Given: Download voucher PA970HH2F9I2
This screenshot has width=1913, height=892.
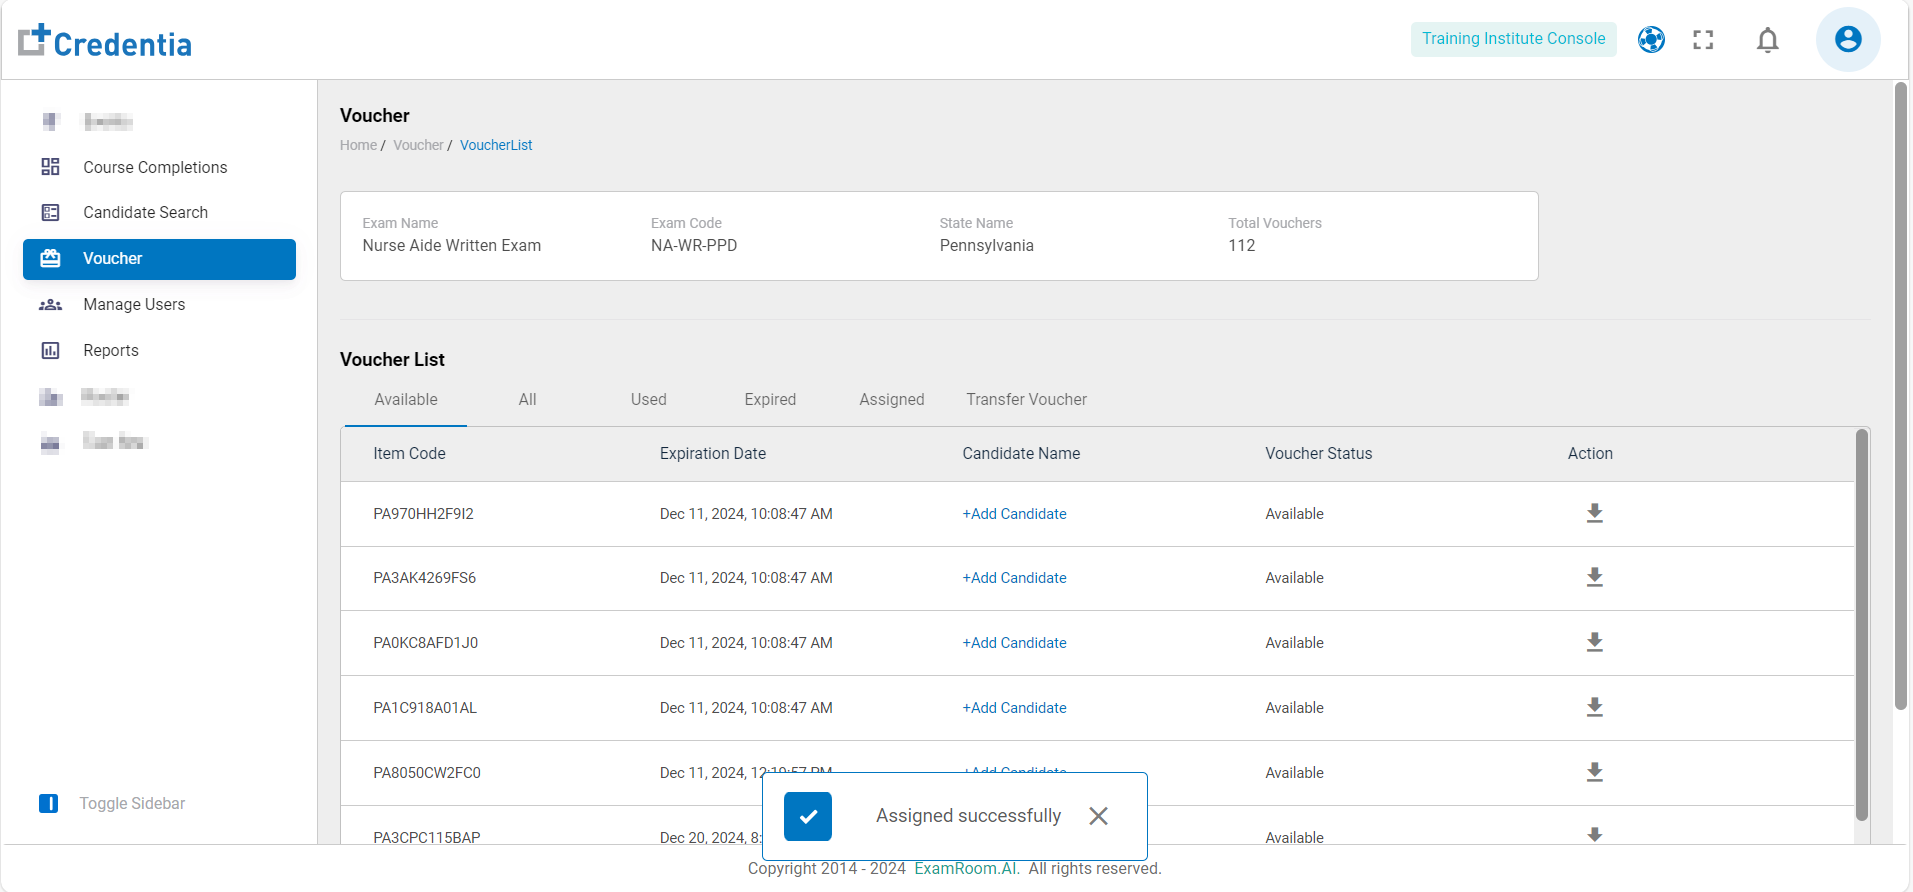Looking at the screenshot, I should point(1594,513).
